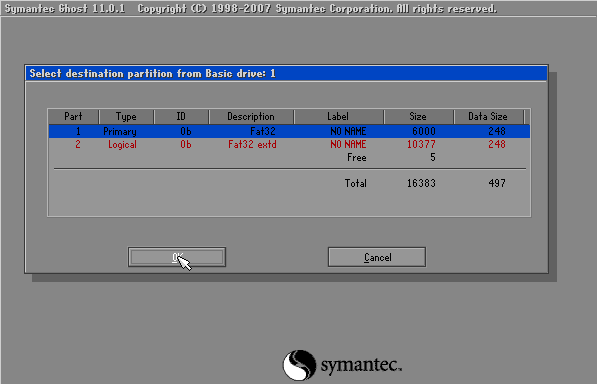This screenshot has height=384, width=597.
Task: Click the Fat32 description cell
Action: (x=263, y=131)
